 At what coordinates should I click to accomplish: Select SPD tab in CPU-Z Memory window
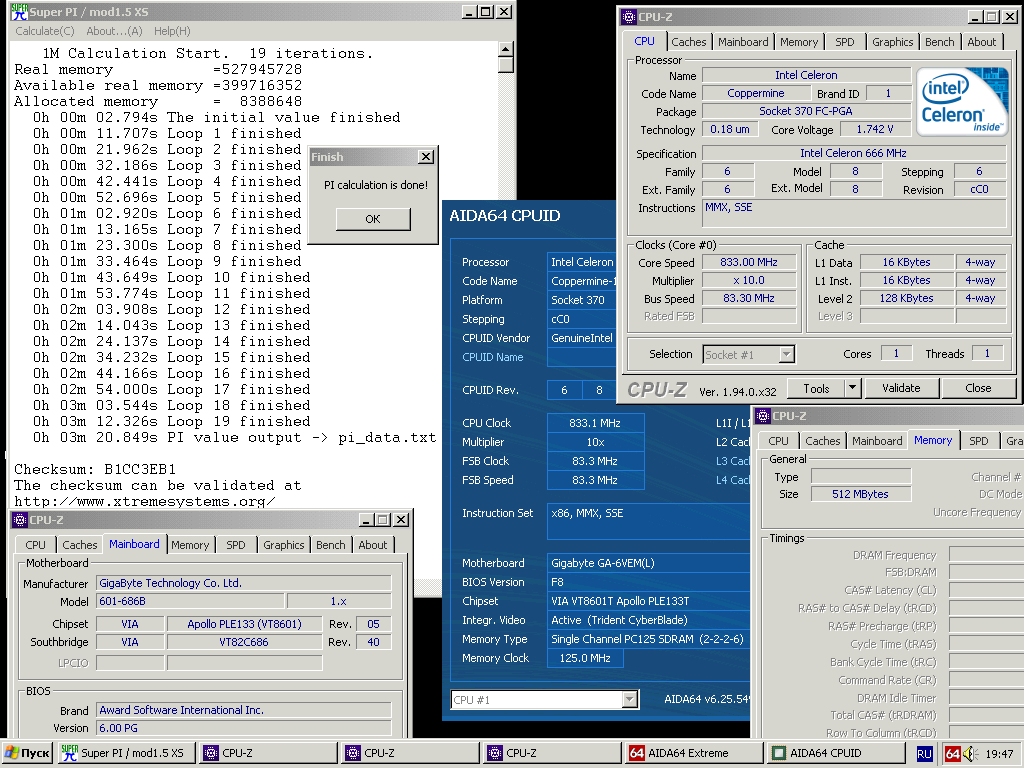978,441
